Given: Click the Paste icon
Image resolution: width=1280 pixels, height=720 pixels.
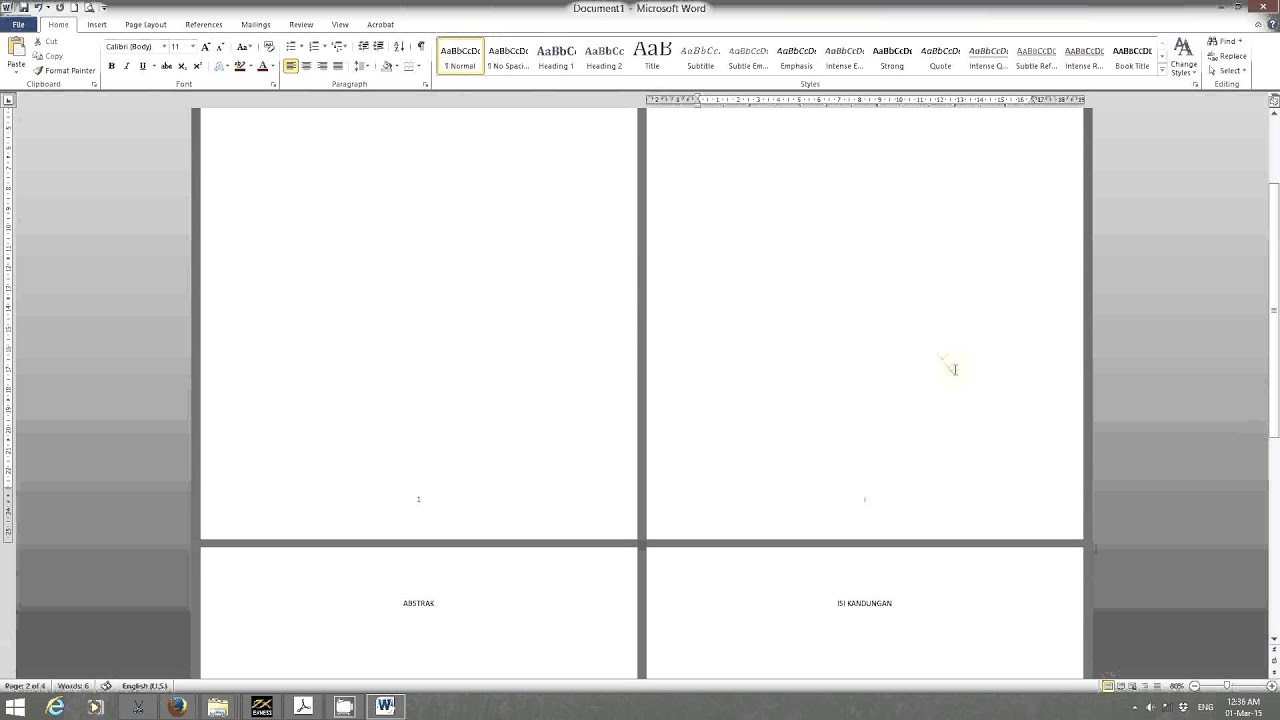Looking at the screenshot, I should click(16, 47).
